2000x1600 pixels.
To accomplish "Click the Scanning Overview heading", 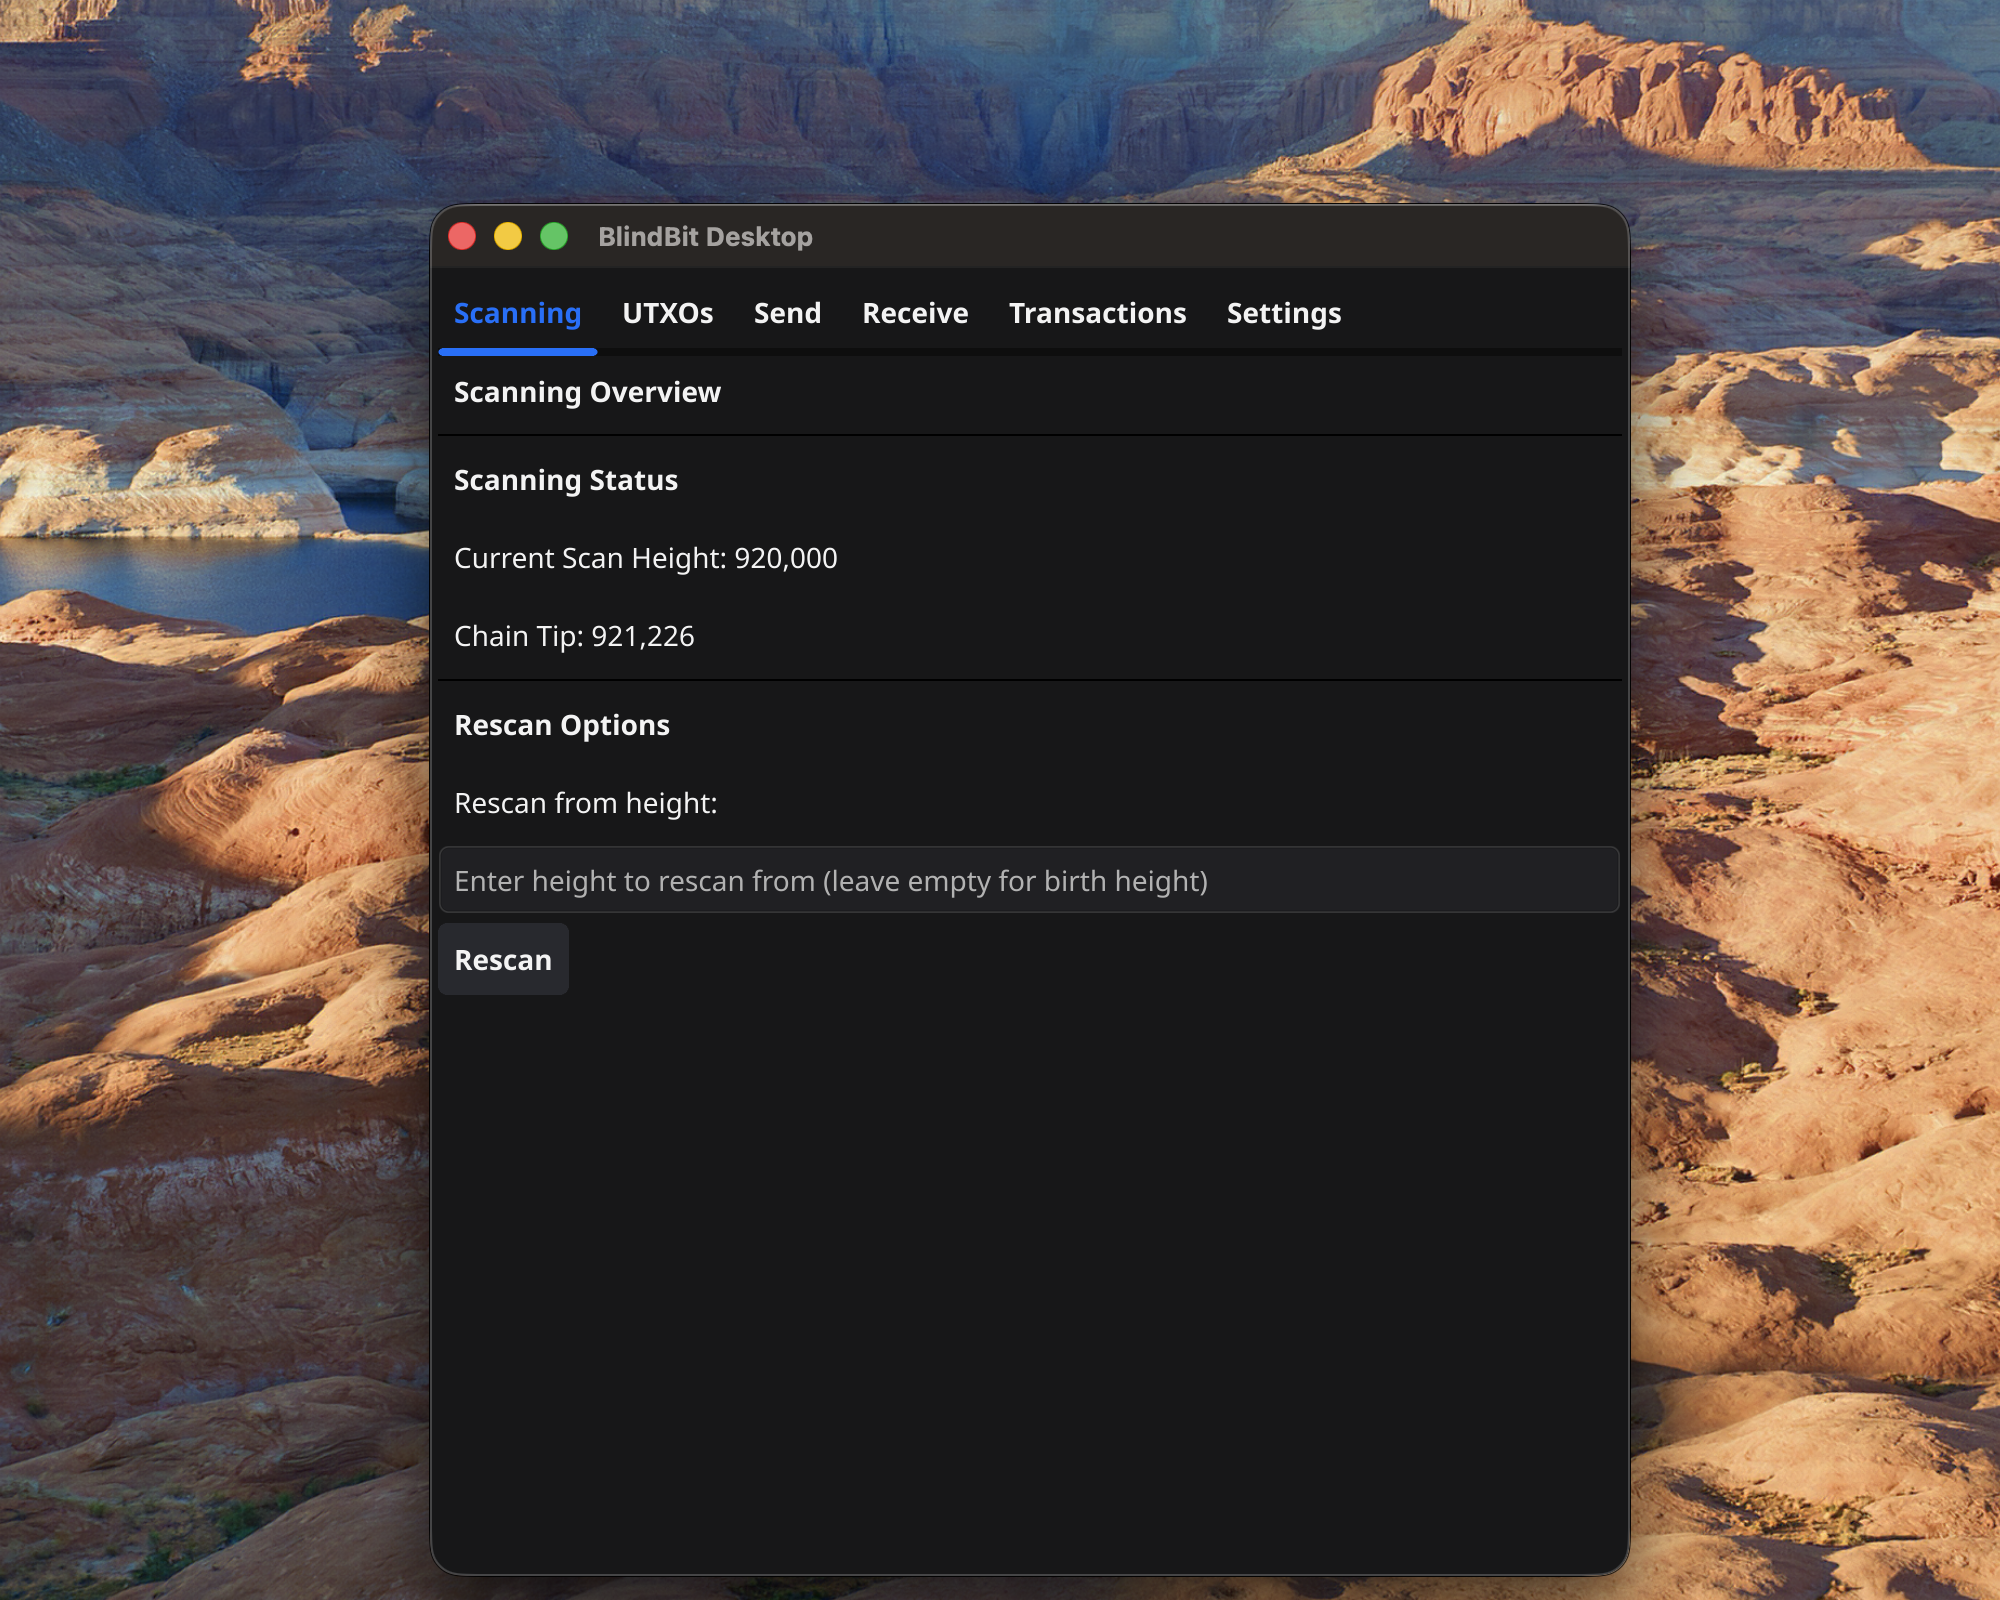I will pos(587,392).
